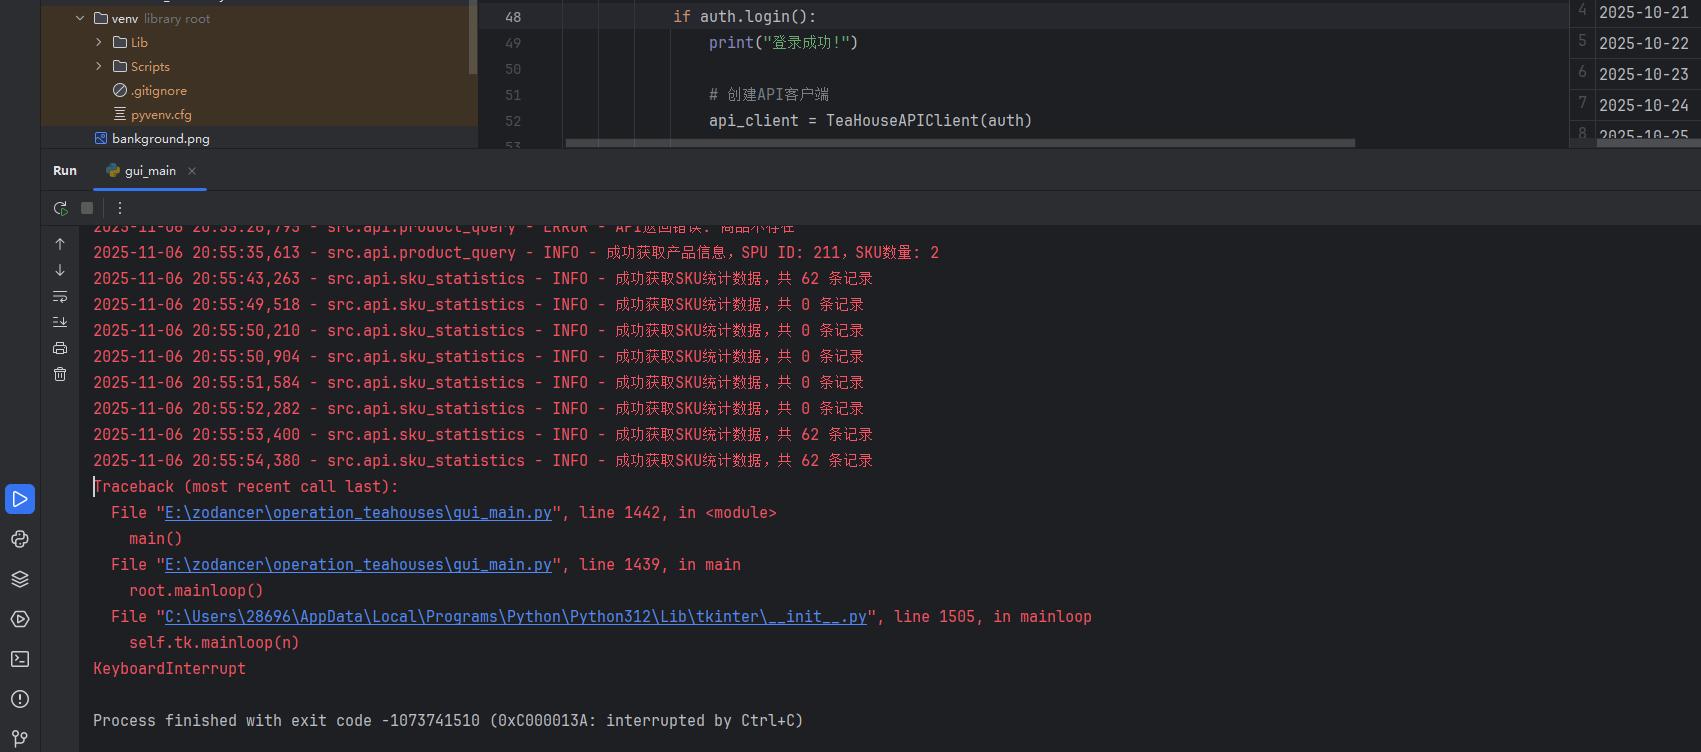The width and height of the screenshot is (1701, 752).
Task: Select the 2025-10-22 date entry
Action: coord(1644,44)
